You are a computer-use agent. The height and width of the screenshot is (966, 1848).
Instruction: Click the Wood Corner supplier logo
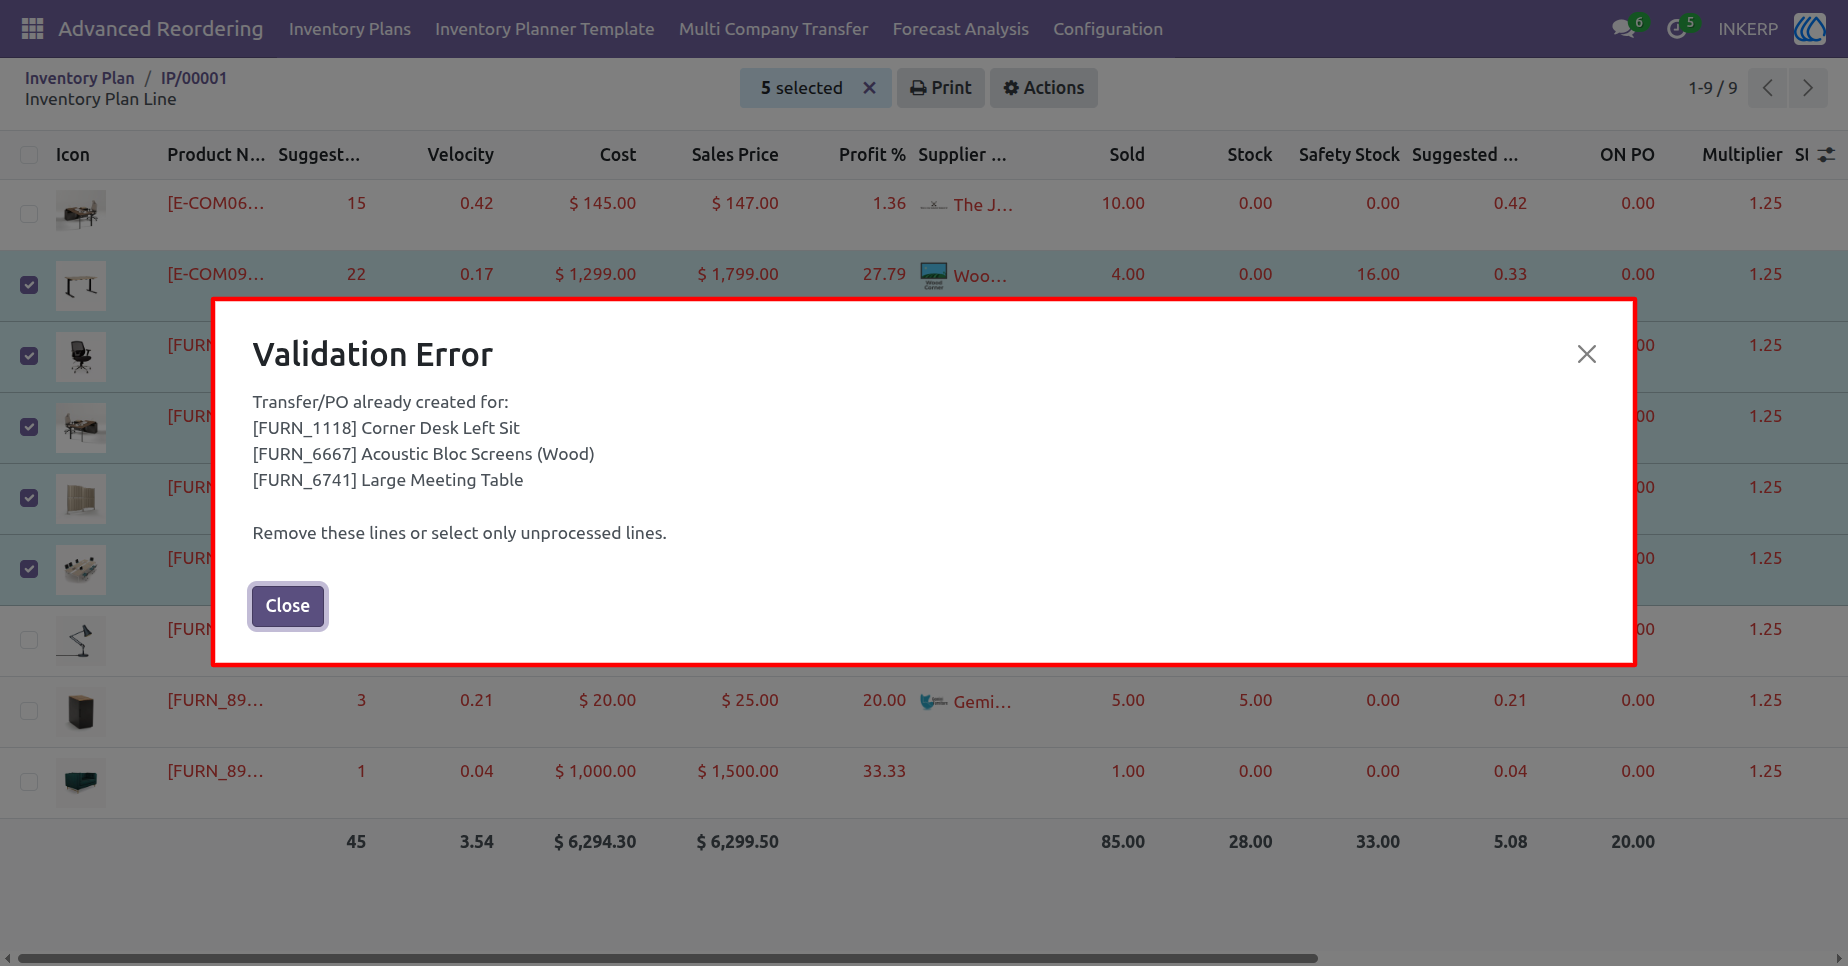point(933,275)
